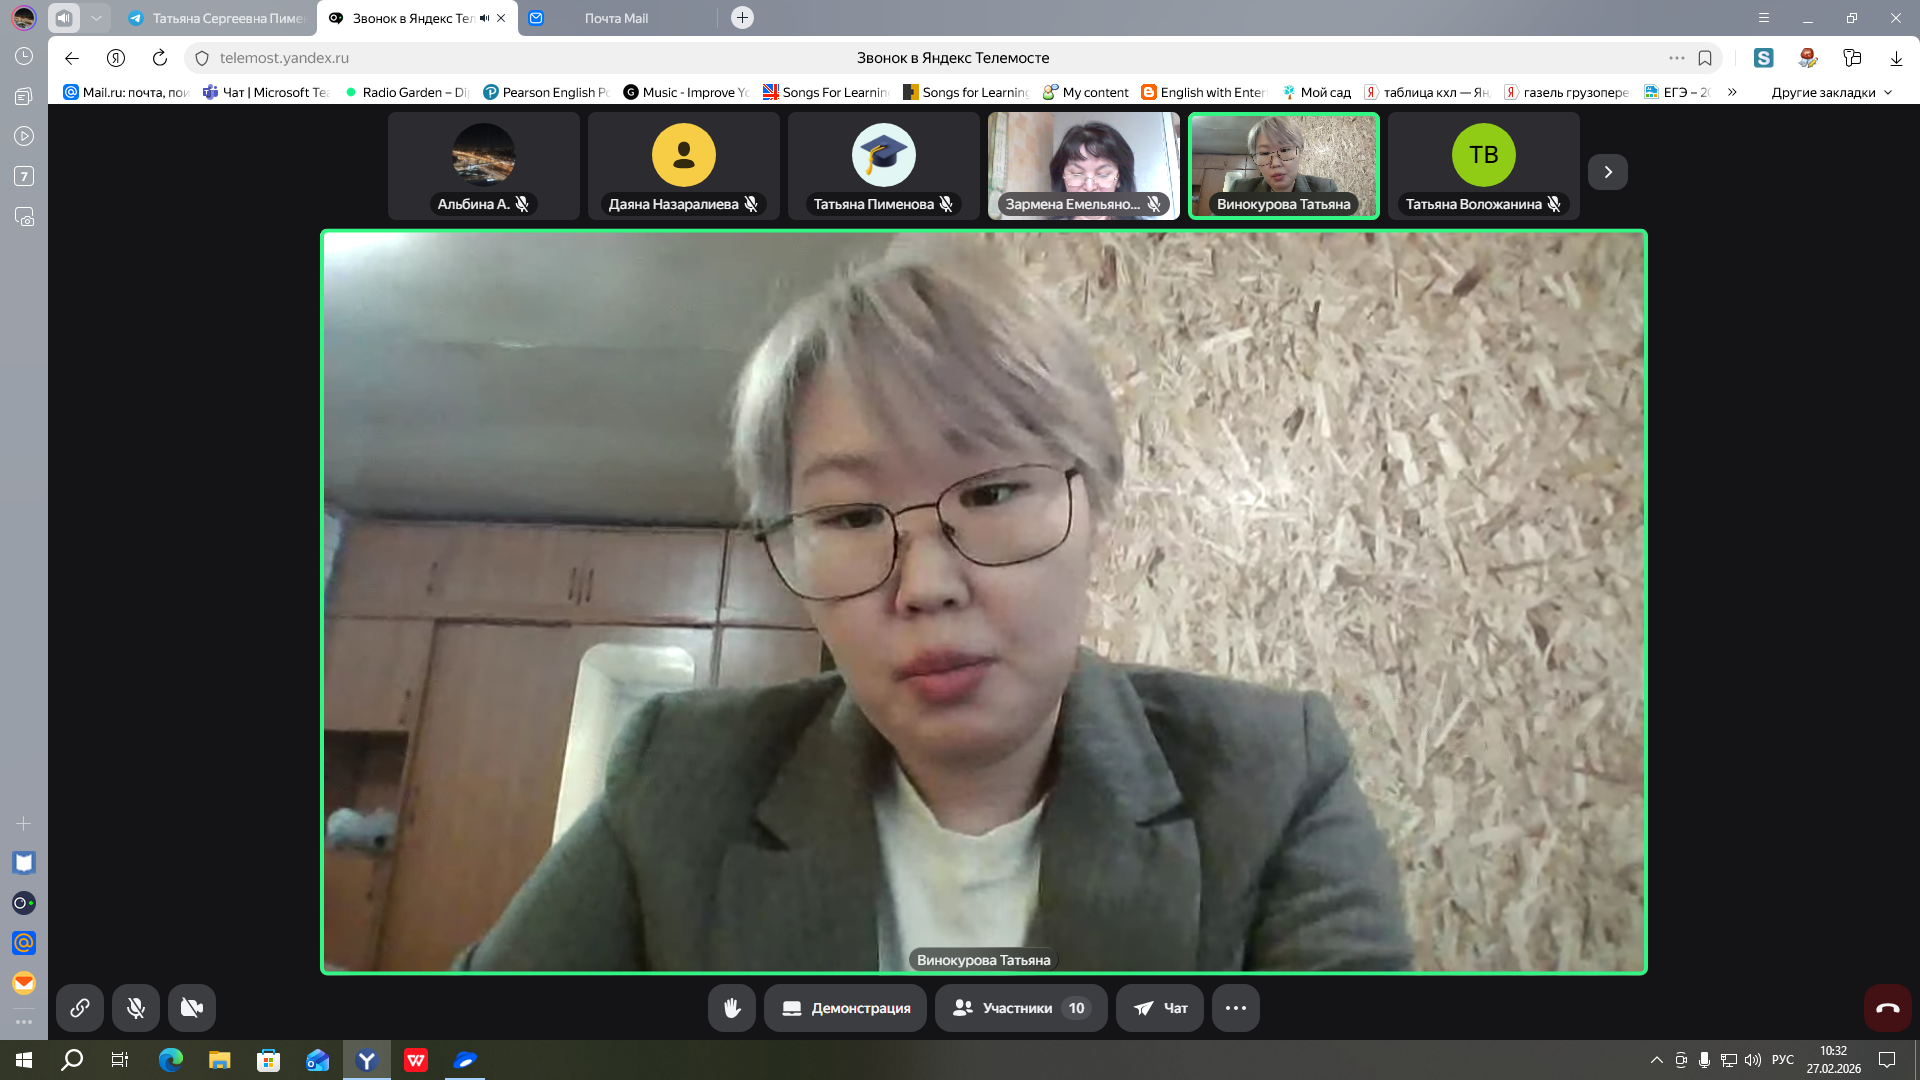Open Участники participants list
This screenshot has width=1920, height=1080.
pos(1020,1008)
